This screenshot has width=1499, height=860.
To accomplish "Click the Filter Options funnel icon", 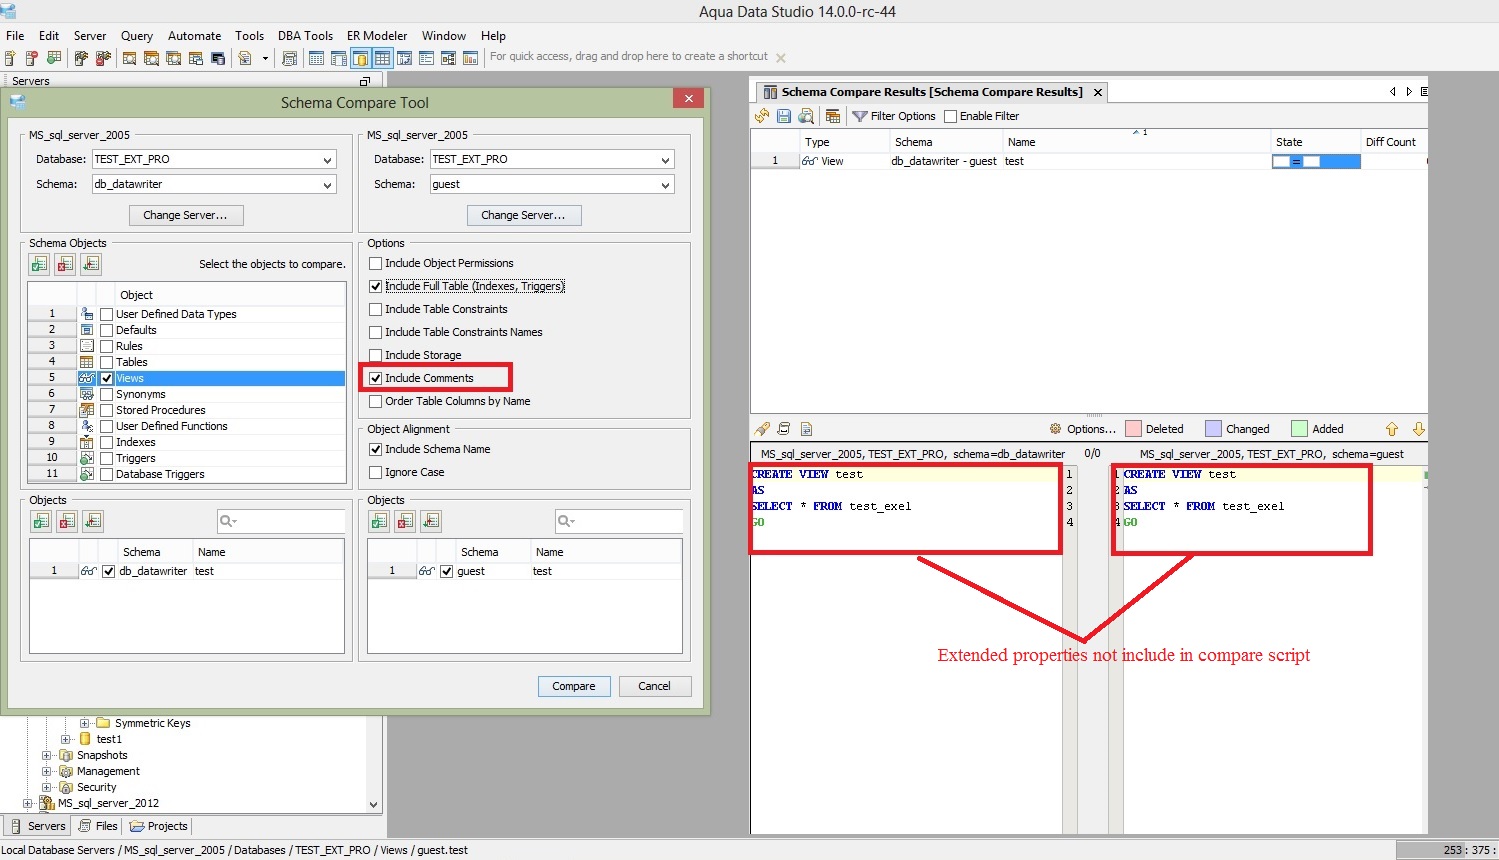I will coord(859,116).
